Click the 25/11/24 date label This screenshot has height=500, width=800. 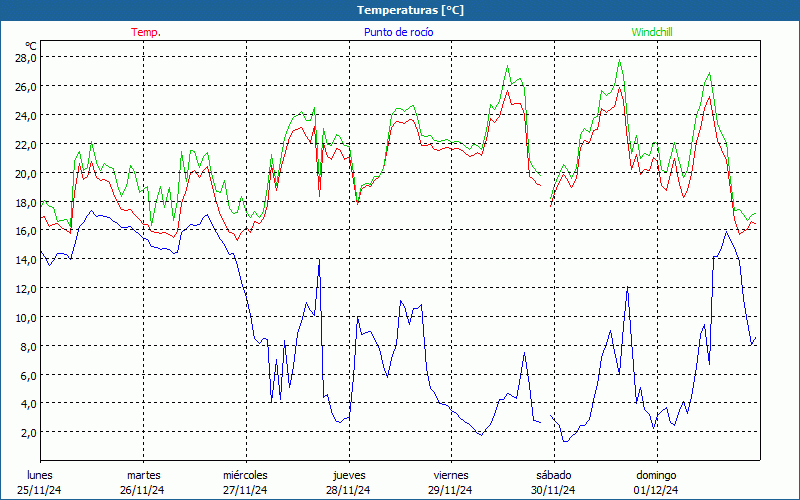pos(39,490)
